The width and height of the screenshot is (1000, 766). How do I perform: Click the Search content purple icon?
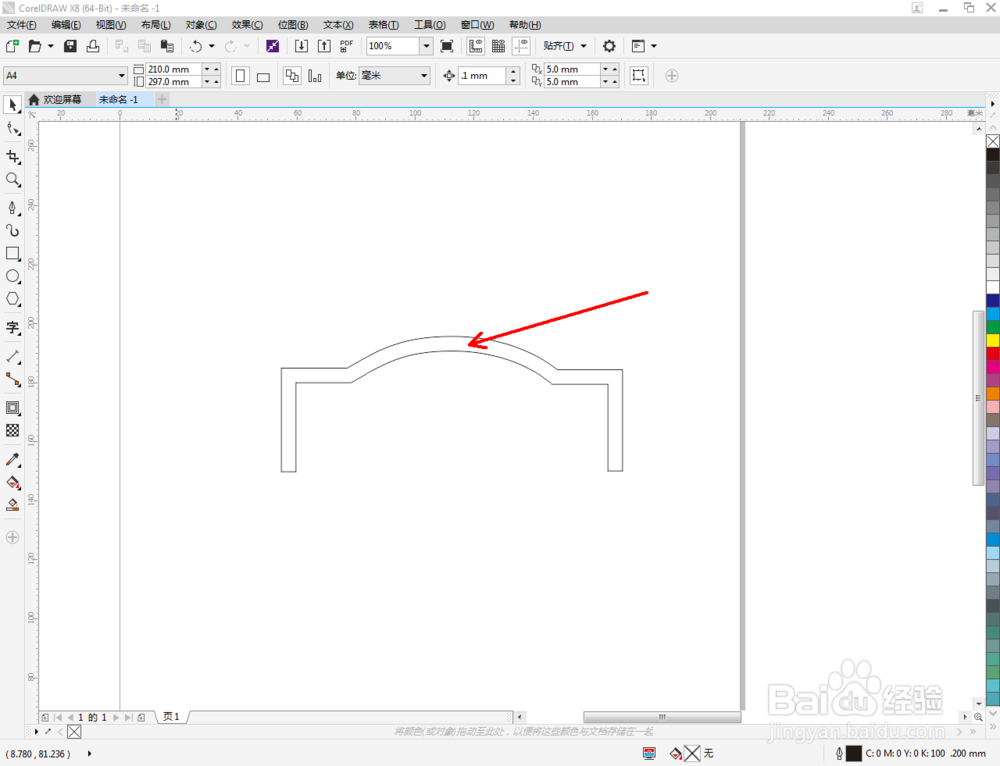pos(272,46)
